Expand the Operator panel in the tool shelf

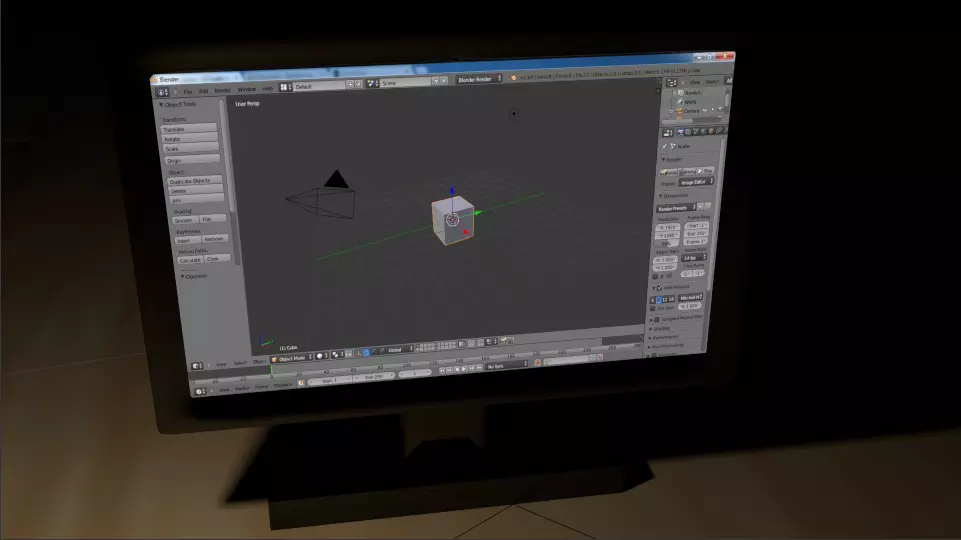[x=193, y=276]
